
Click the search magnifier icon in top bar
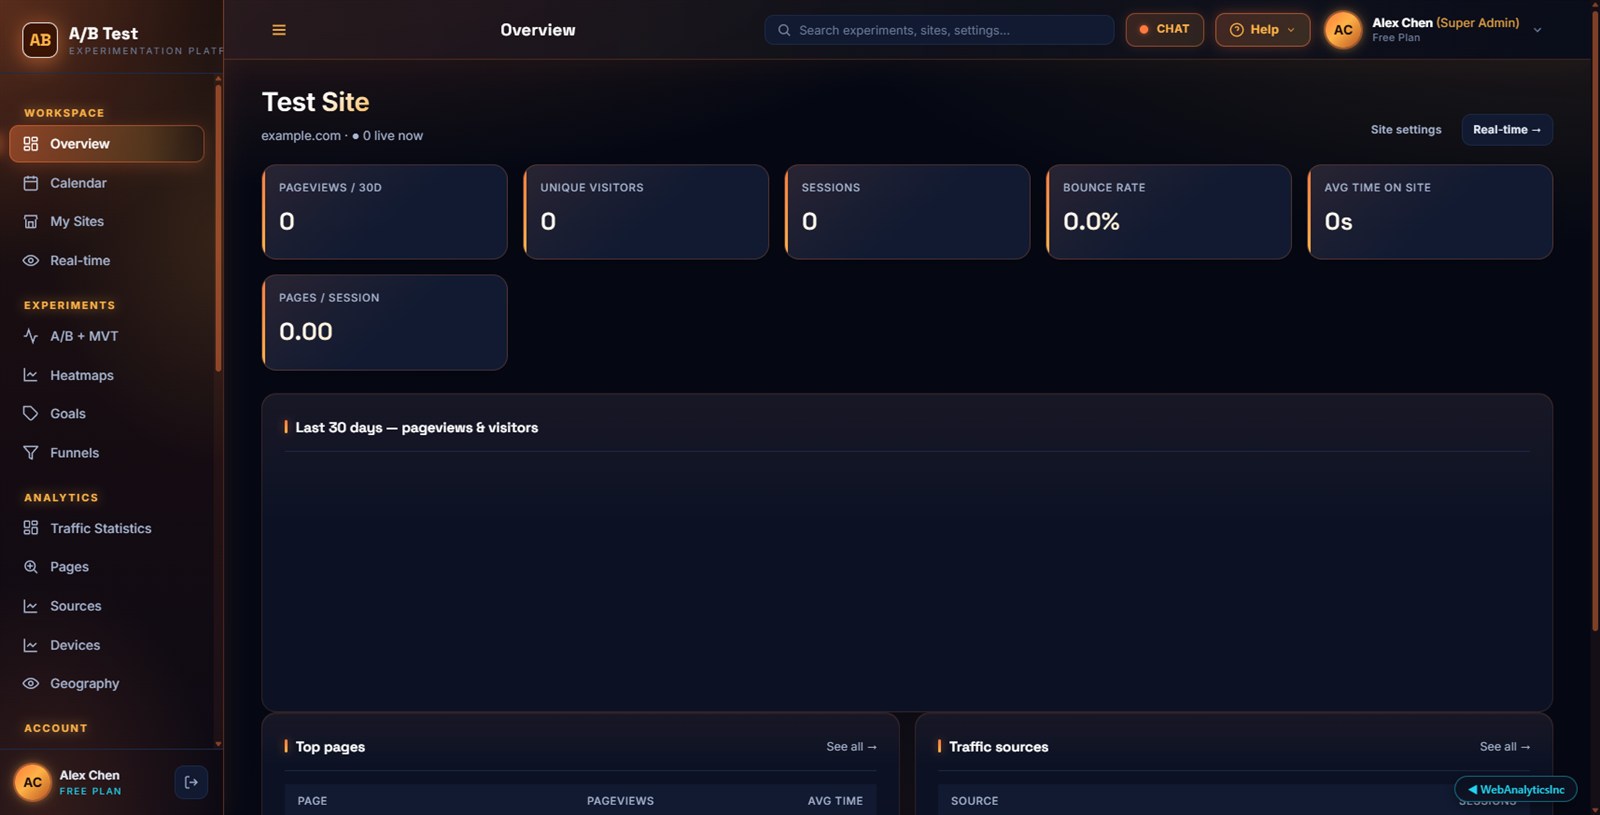[x=784, y=30]
